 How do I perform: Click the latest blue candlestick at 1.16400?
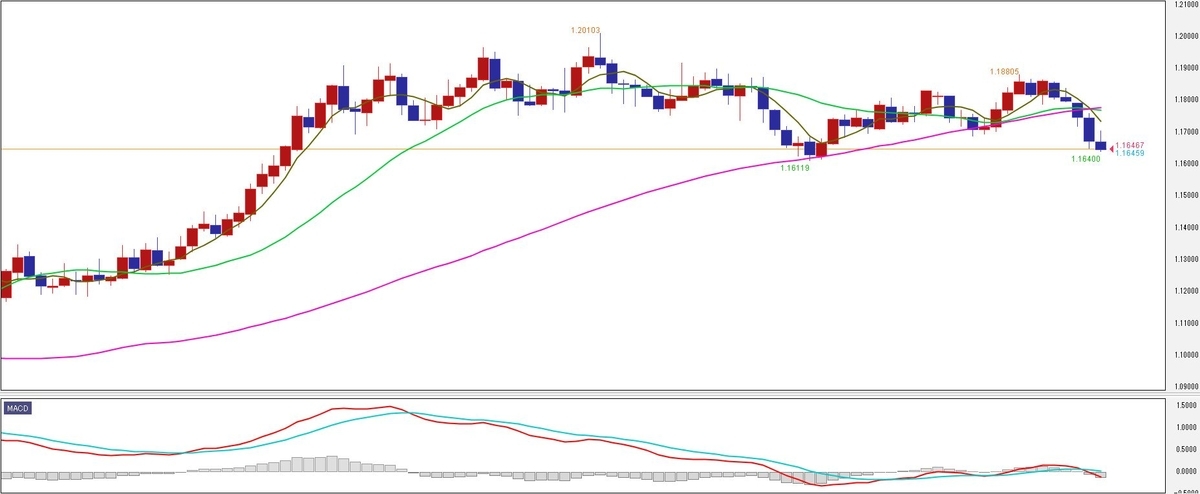(1101, 146)
